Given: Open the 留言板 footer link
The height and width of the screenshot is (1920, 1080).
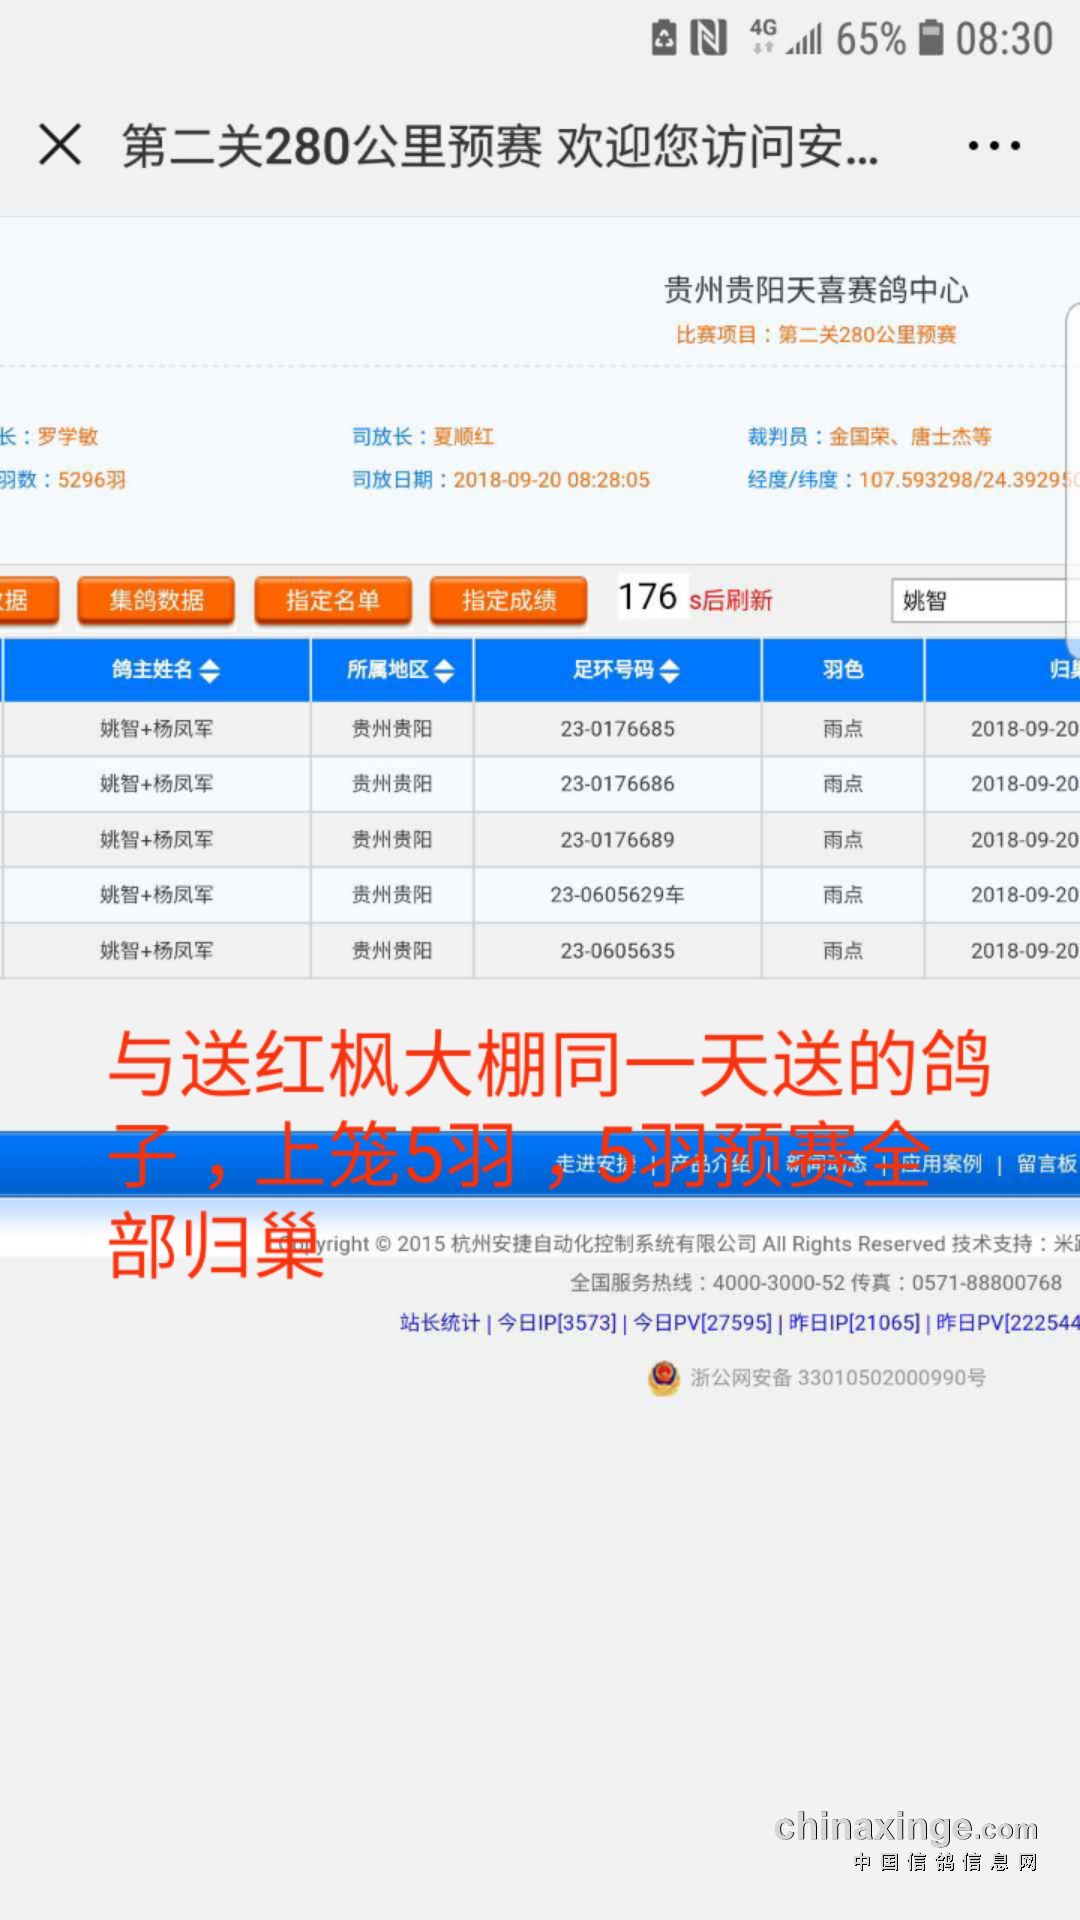Looking at the screenshot, I should pos(1046,1164).
